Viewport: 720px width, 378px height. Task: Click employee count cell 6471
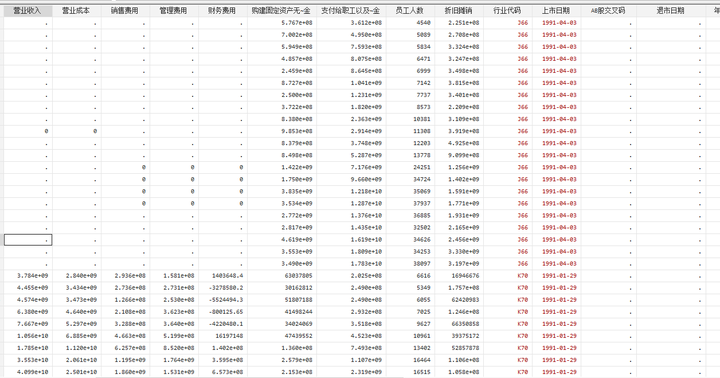click(x=410, y=59)
